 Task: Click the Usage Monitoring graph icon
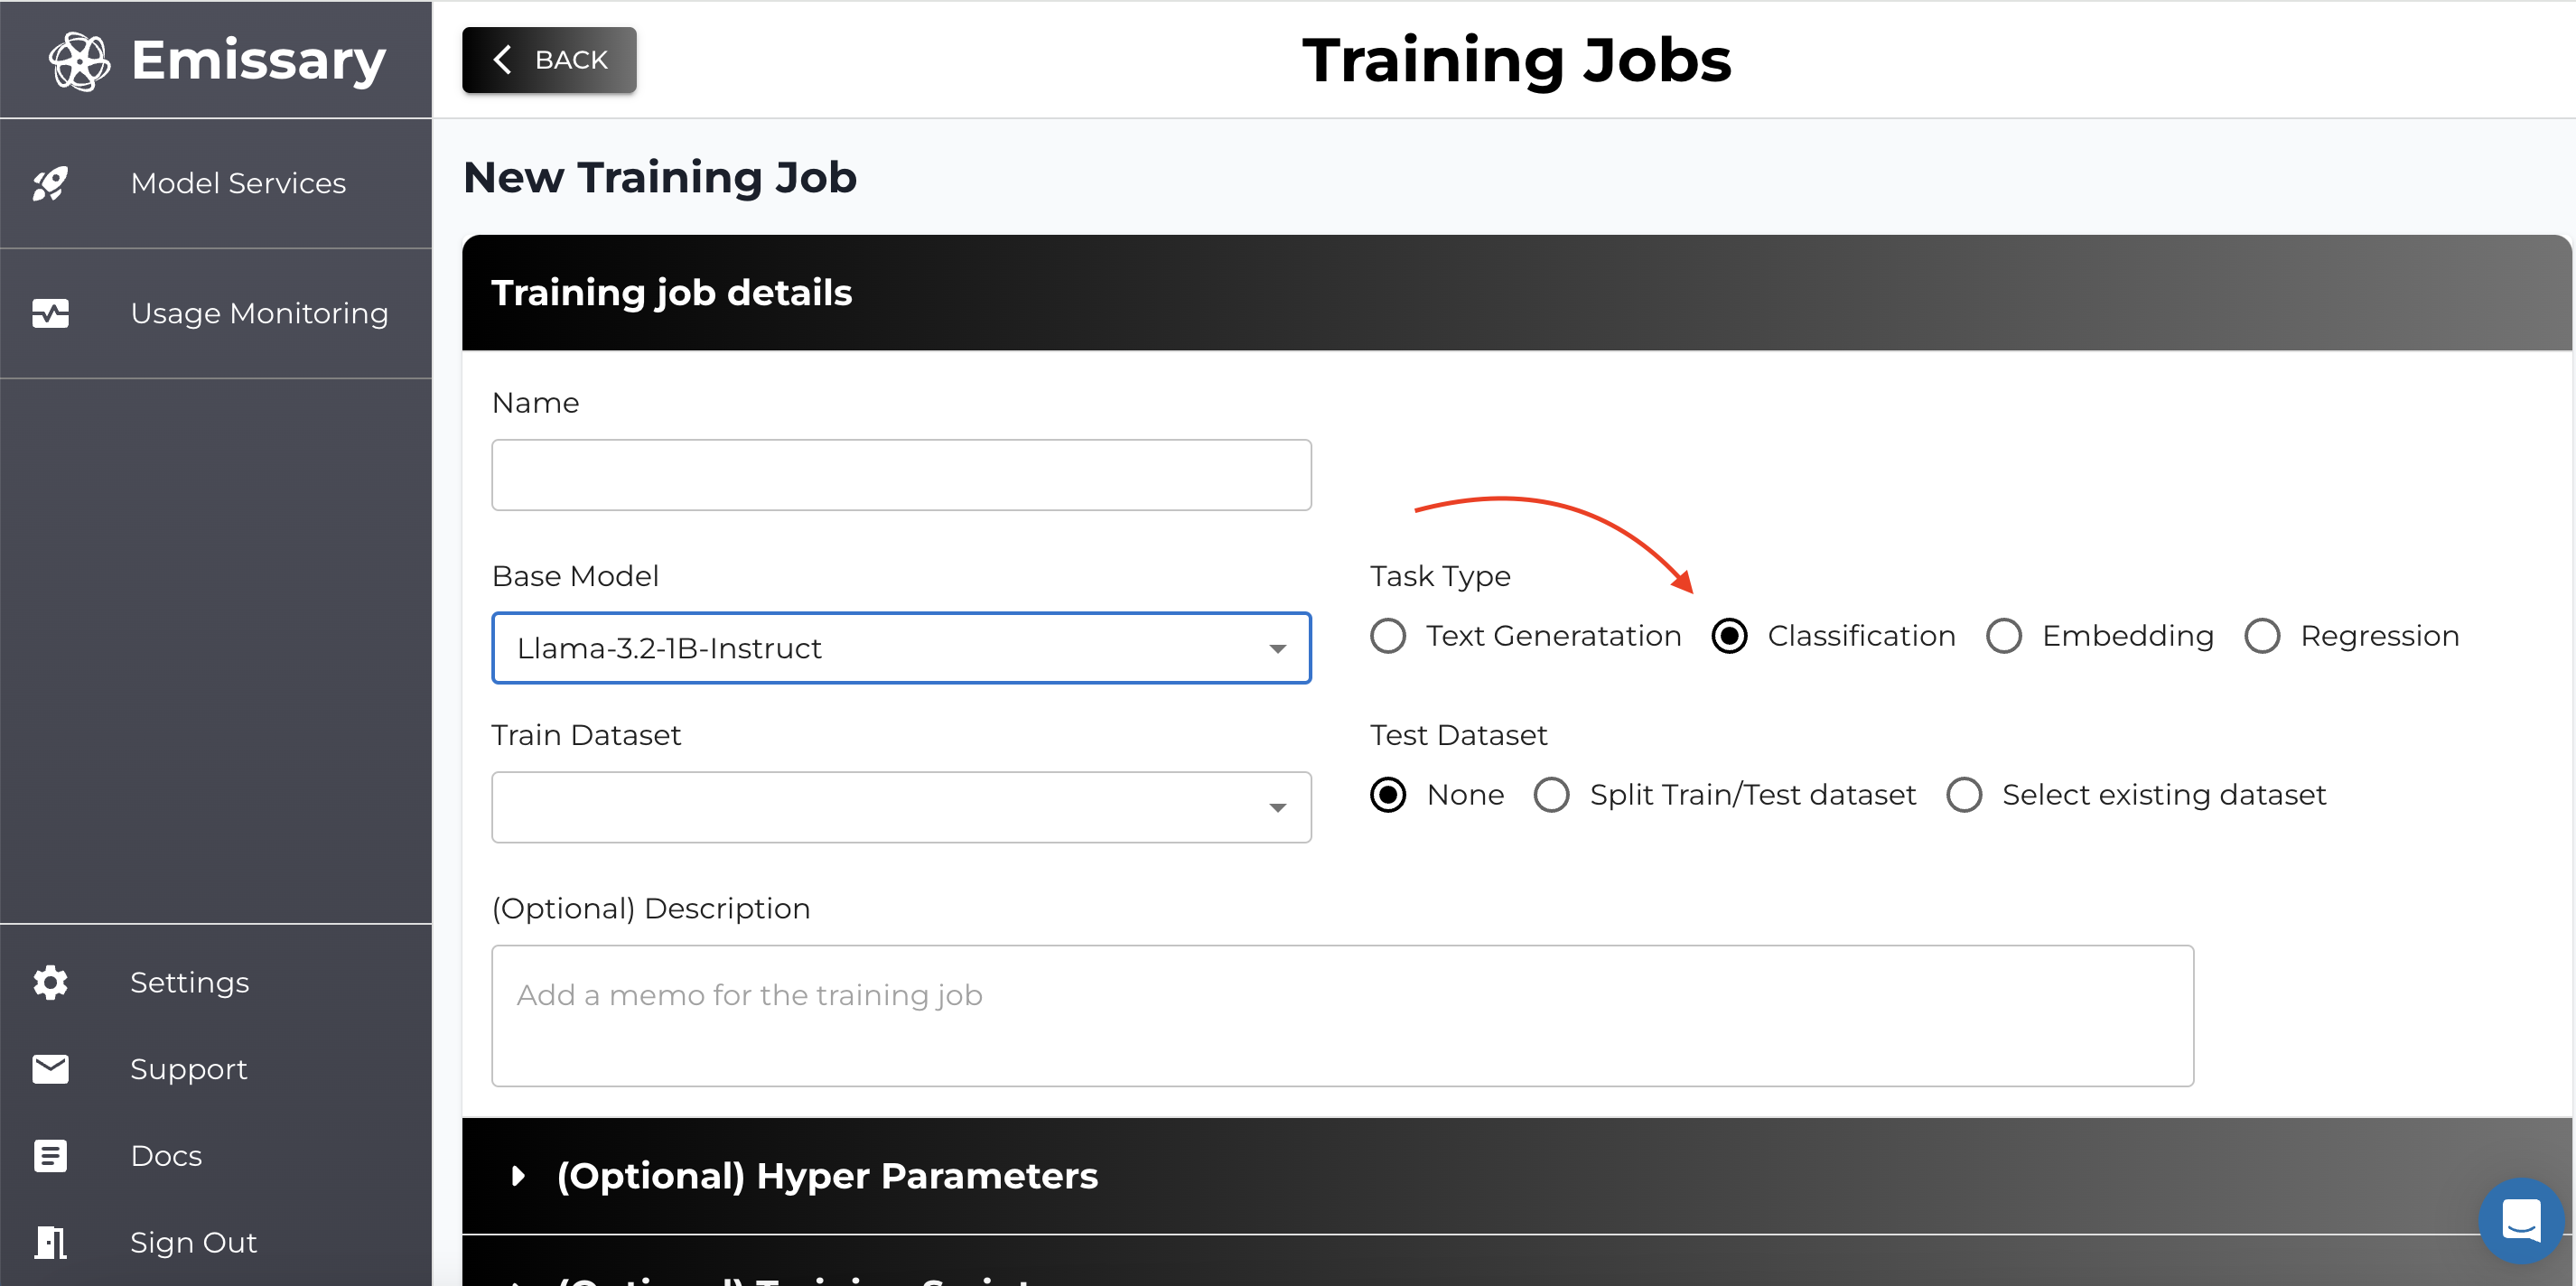(x=50, y=313)
